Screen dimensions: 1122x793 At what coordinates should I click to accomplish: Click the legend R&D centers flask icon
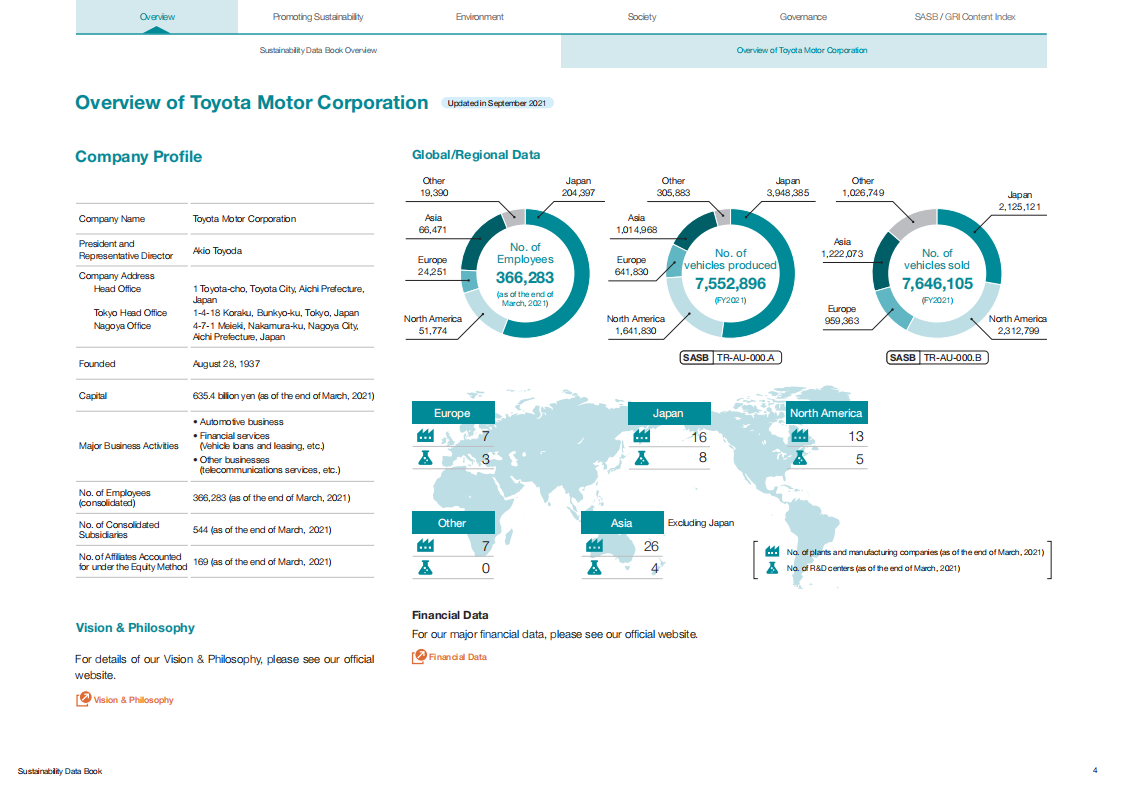coord(771,568)
